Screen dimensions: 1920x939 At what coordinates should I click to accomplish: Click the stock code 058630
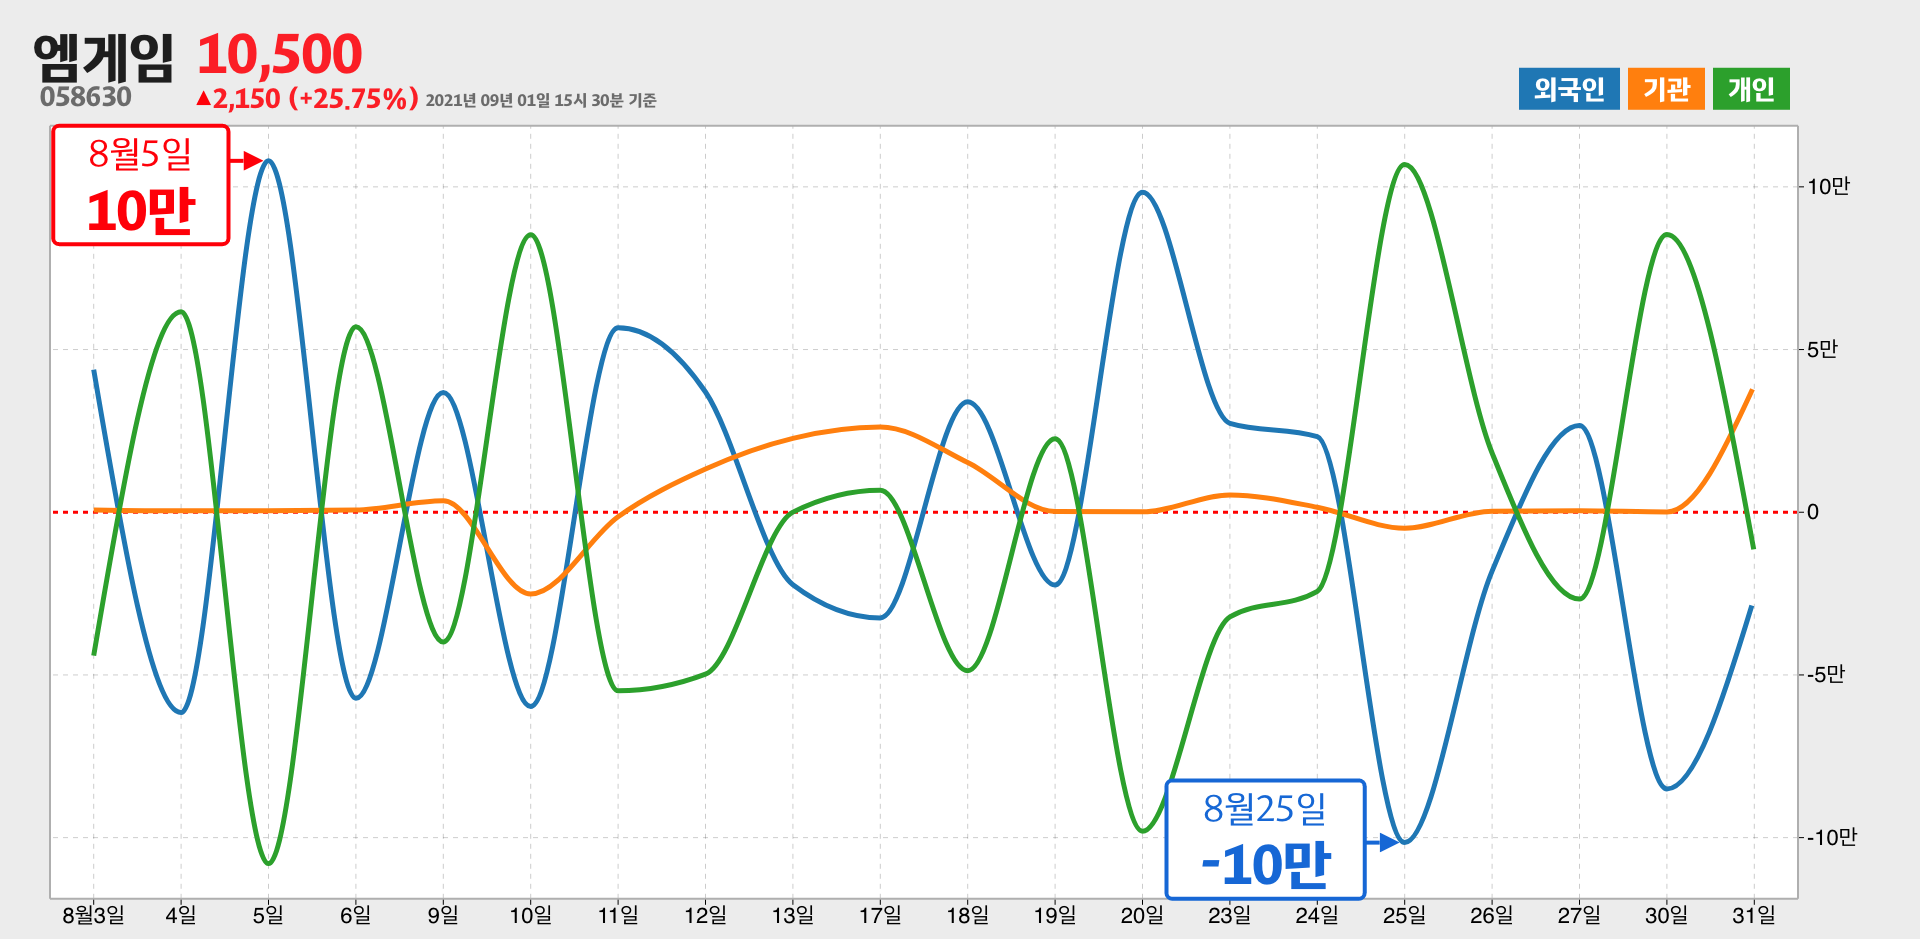[x=86, y=97]
